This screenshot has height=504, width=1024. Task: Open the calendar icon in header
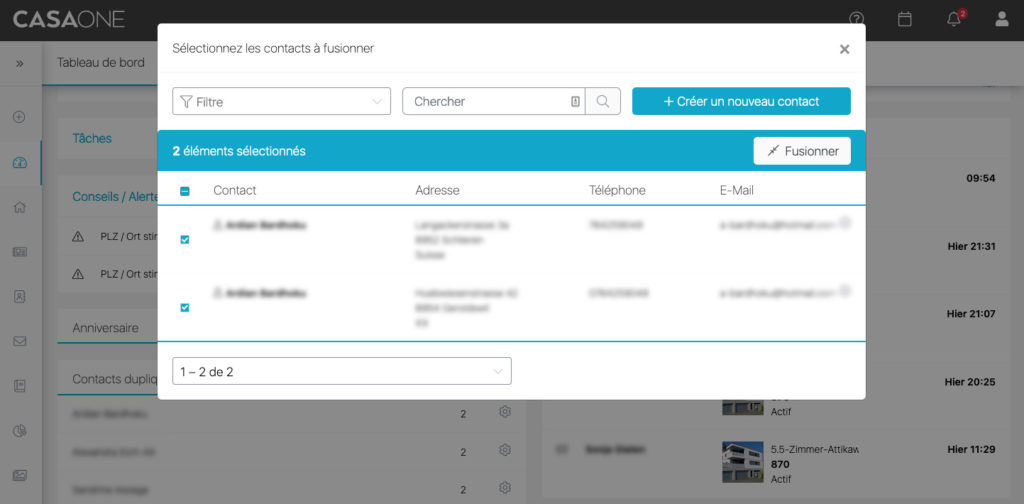point(905,19)
